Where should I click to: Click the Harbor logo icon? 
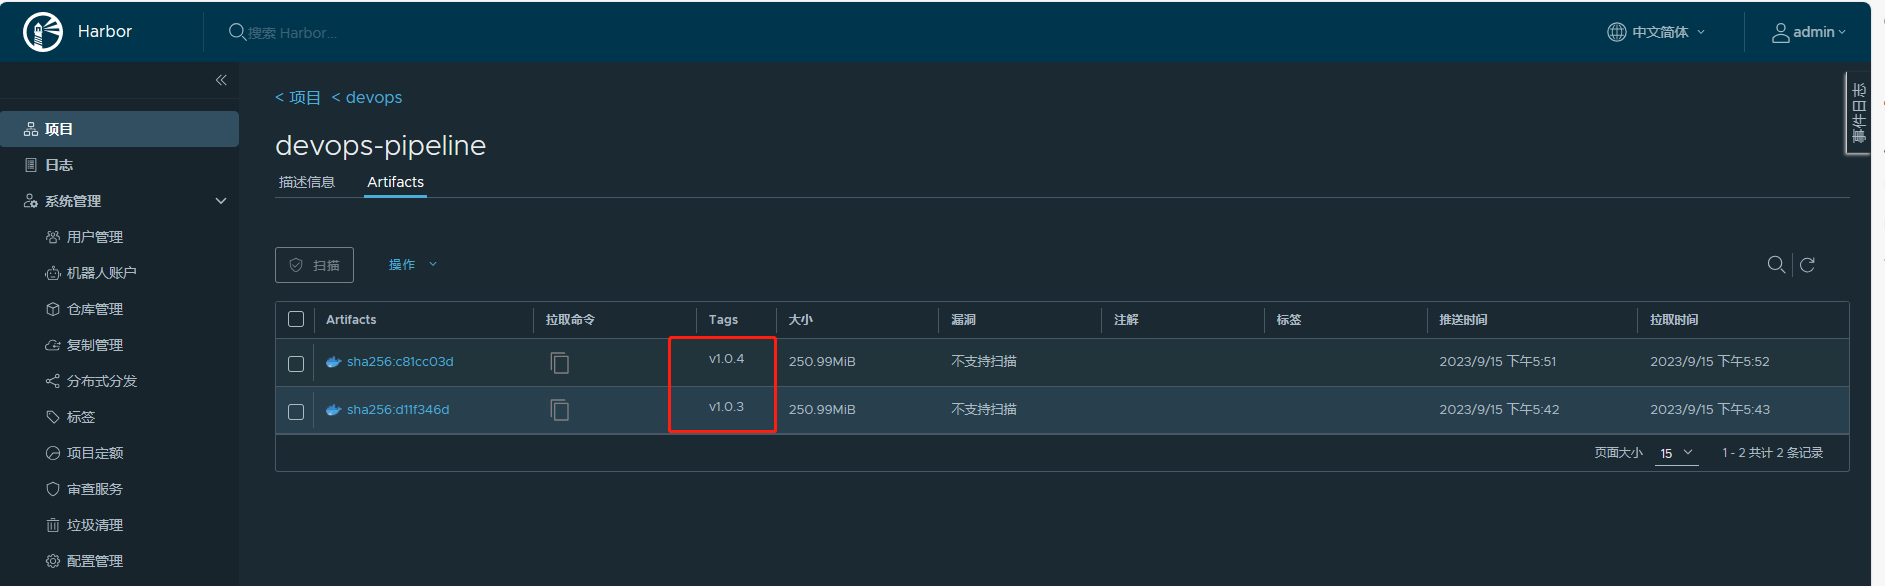pyautogui.click(x=43, y=32)
